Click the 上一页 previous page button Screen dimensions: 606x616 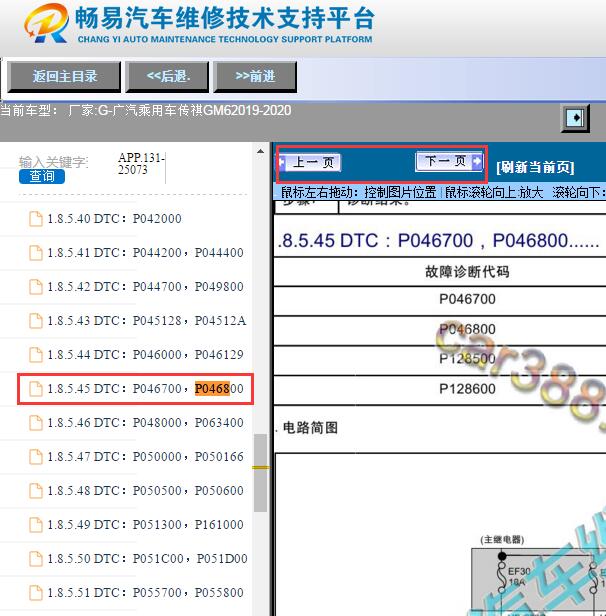[x=310, y=162]
